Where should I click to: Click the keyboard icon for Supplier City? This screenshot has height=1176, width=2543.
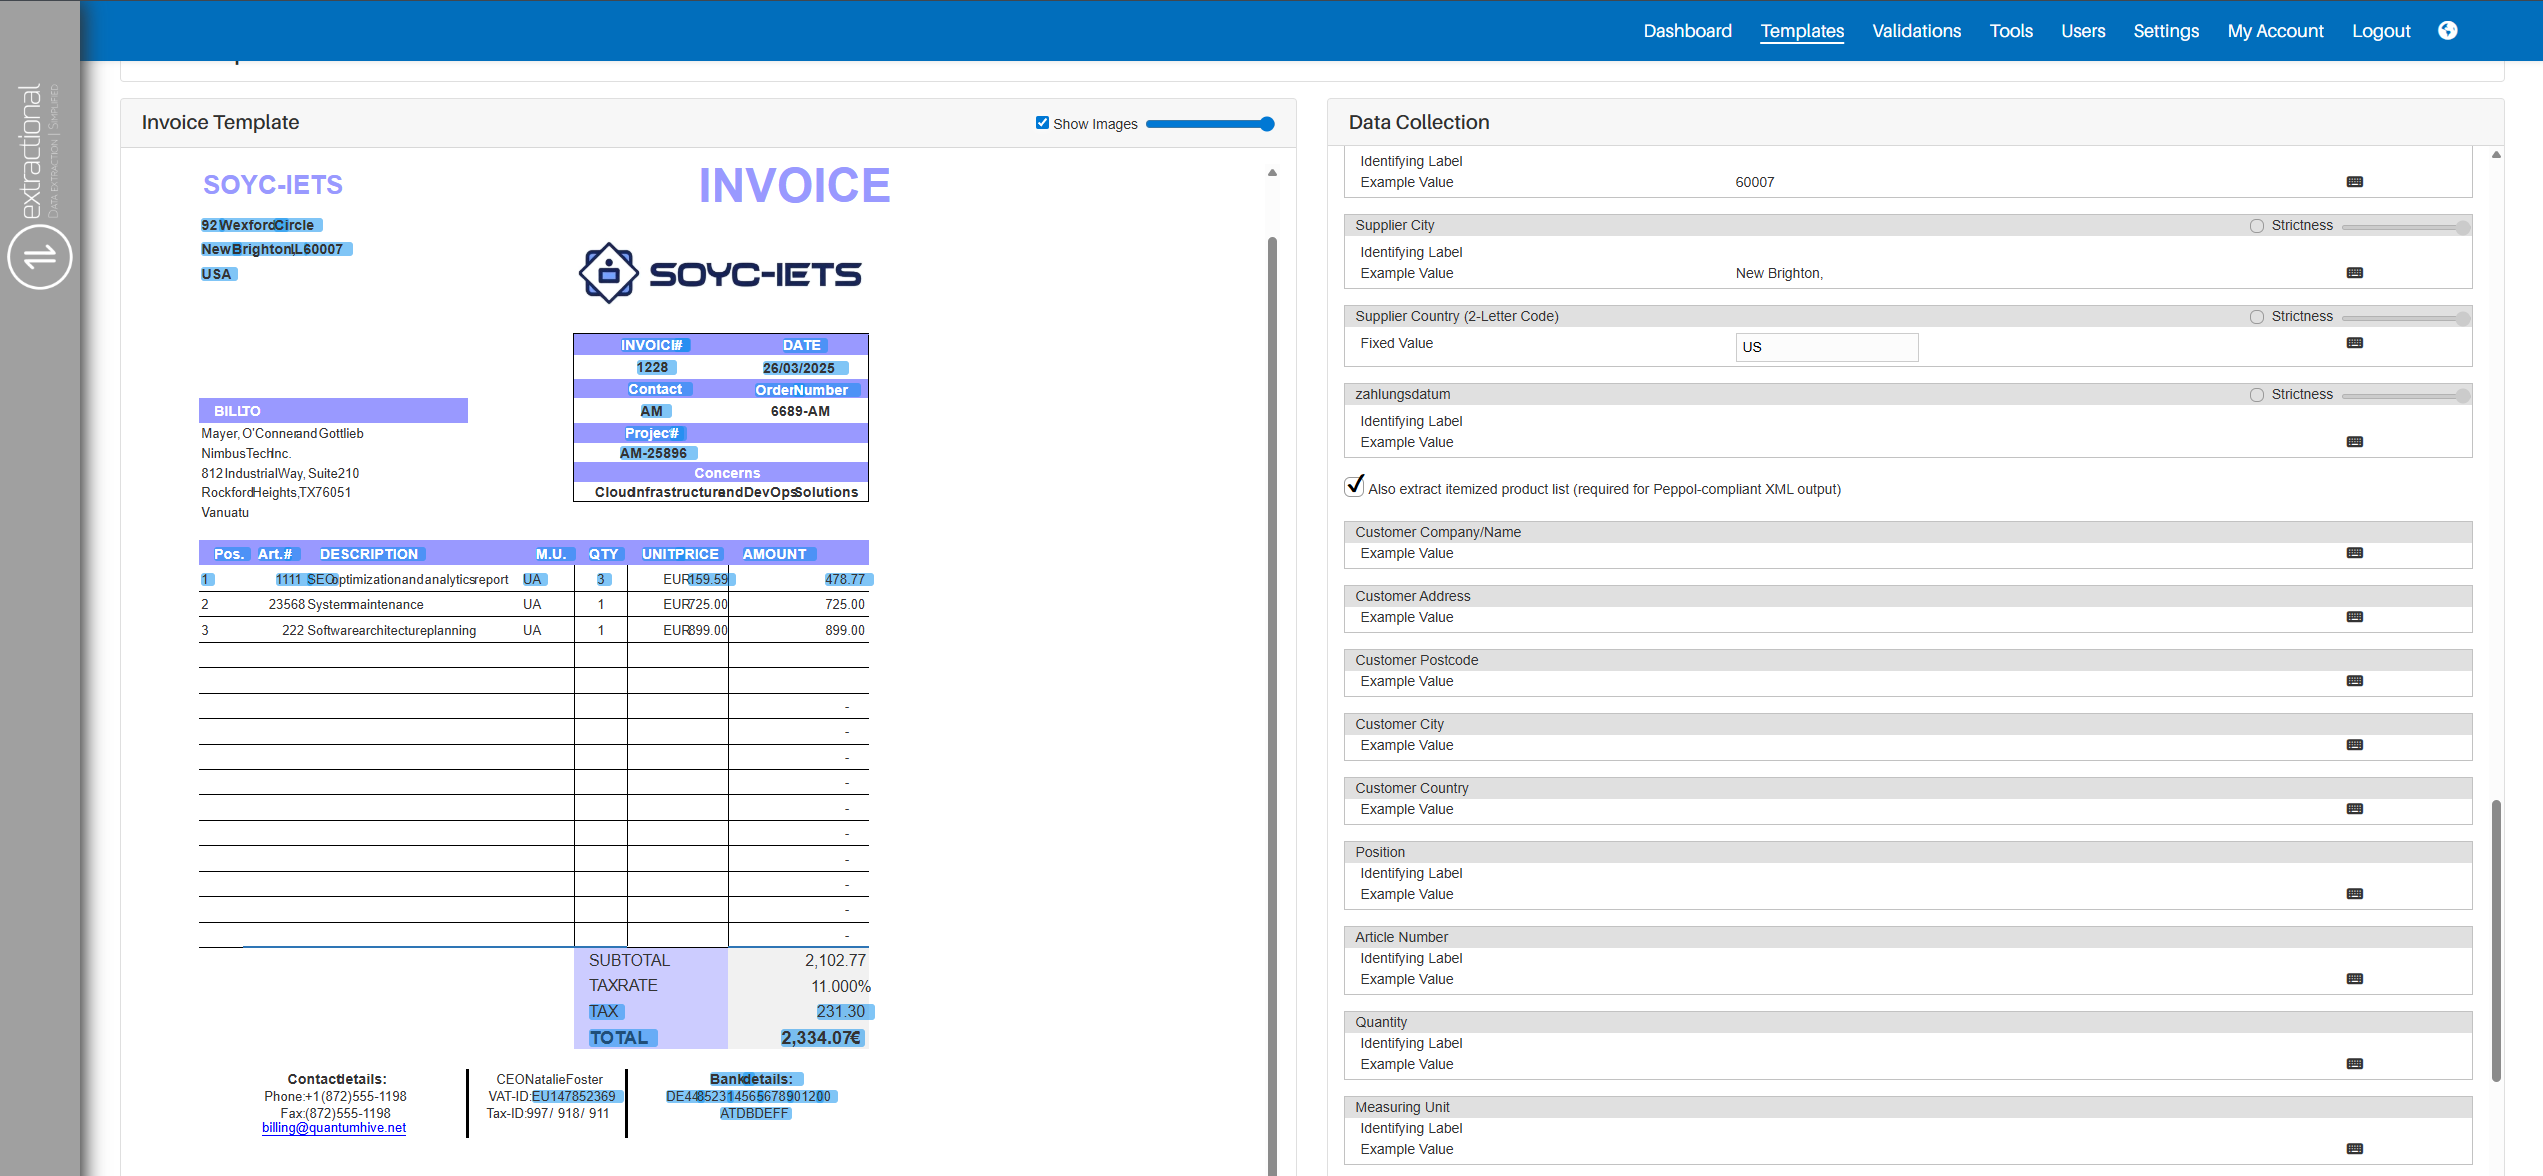pos(2354,273)
